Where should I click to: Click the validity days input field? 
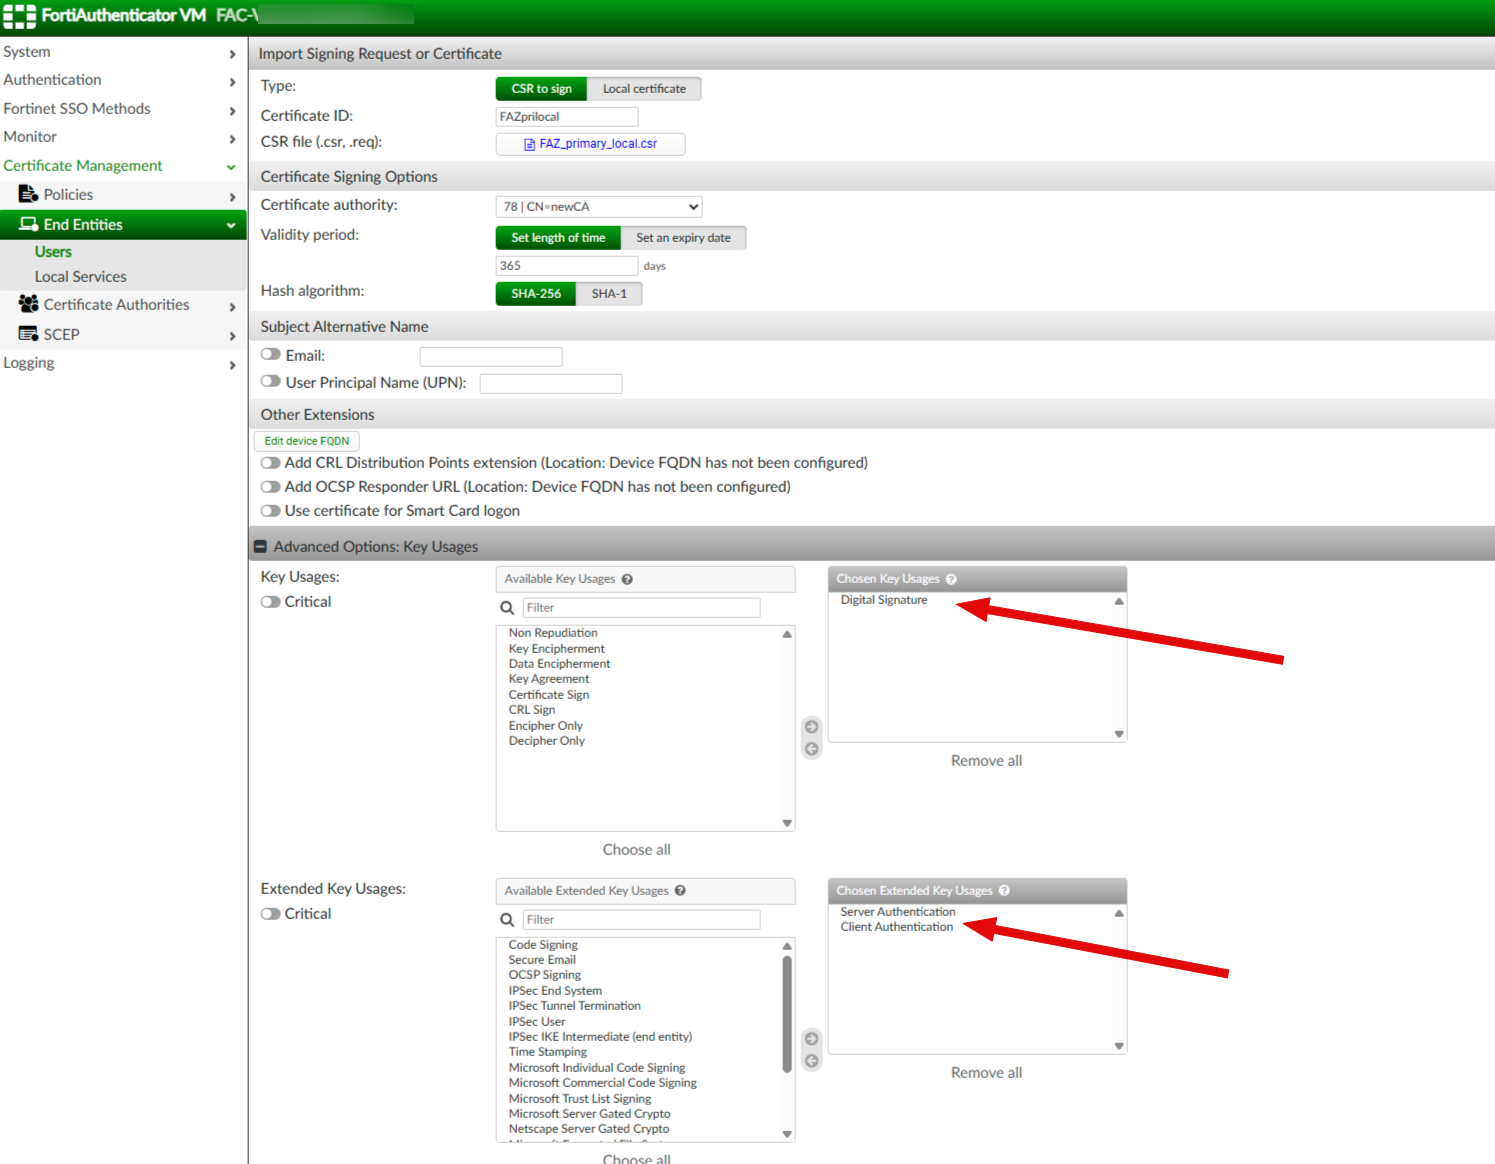567,266
